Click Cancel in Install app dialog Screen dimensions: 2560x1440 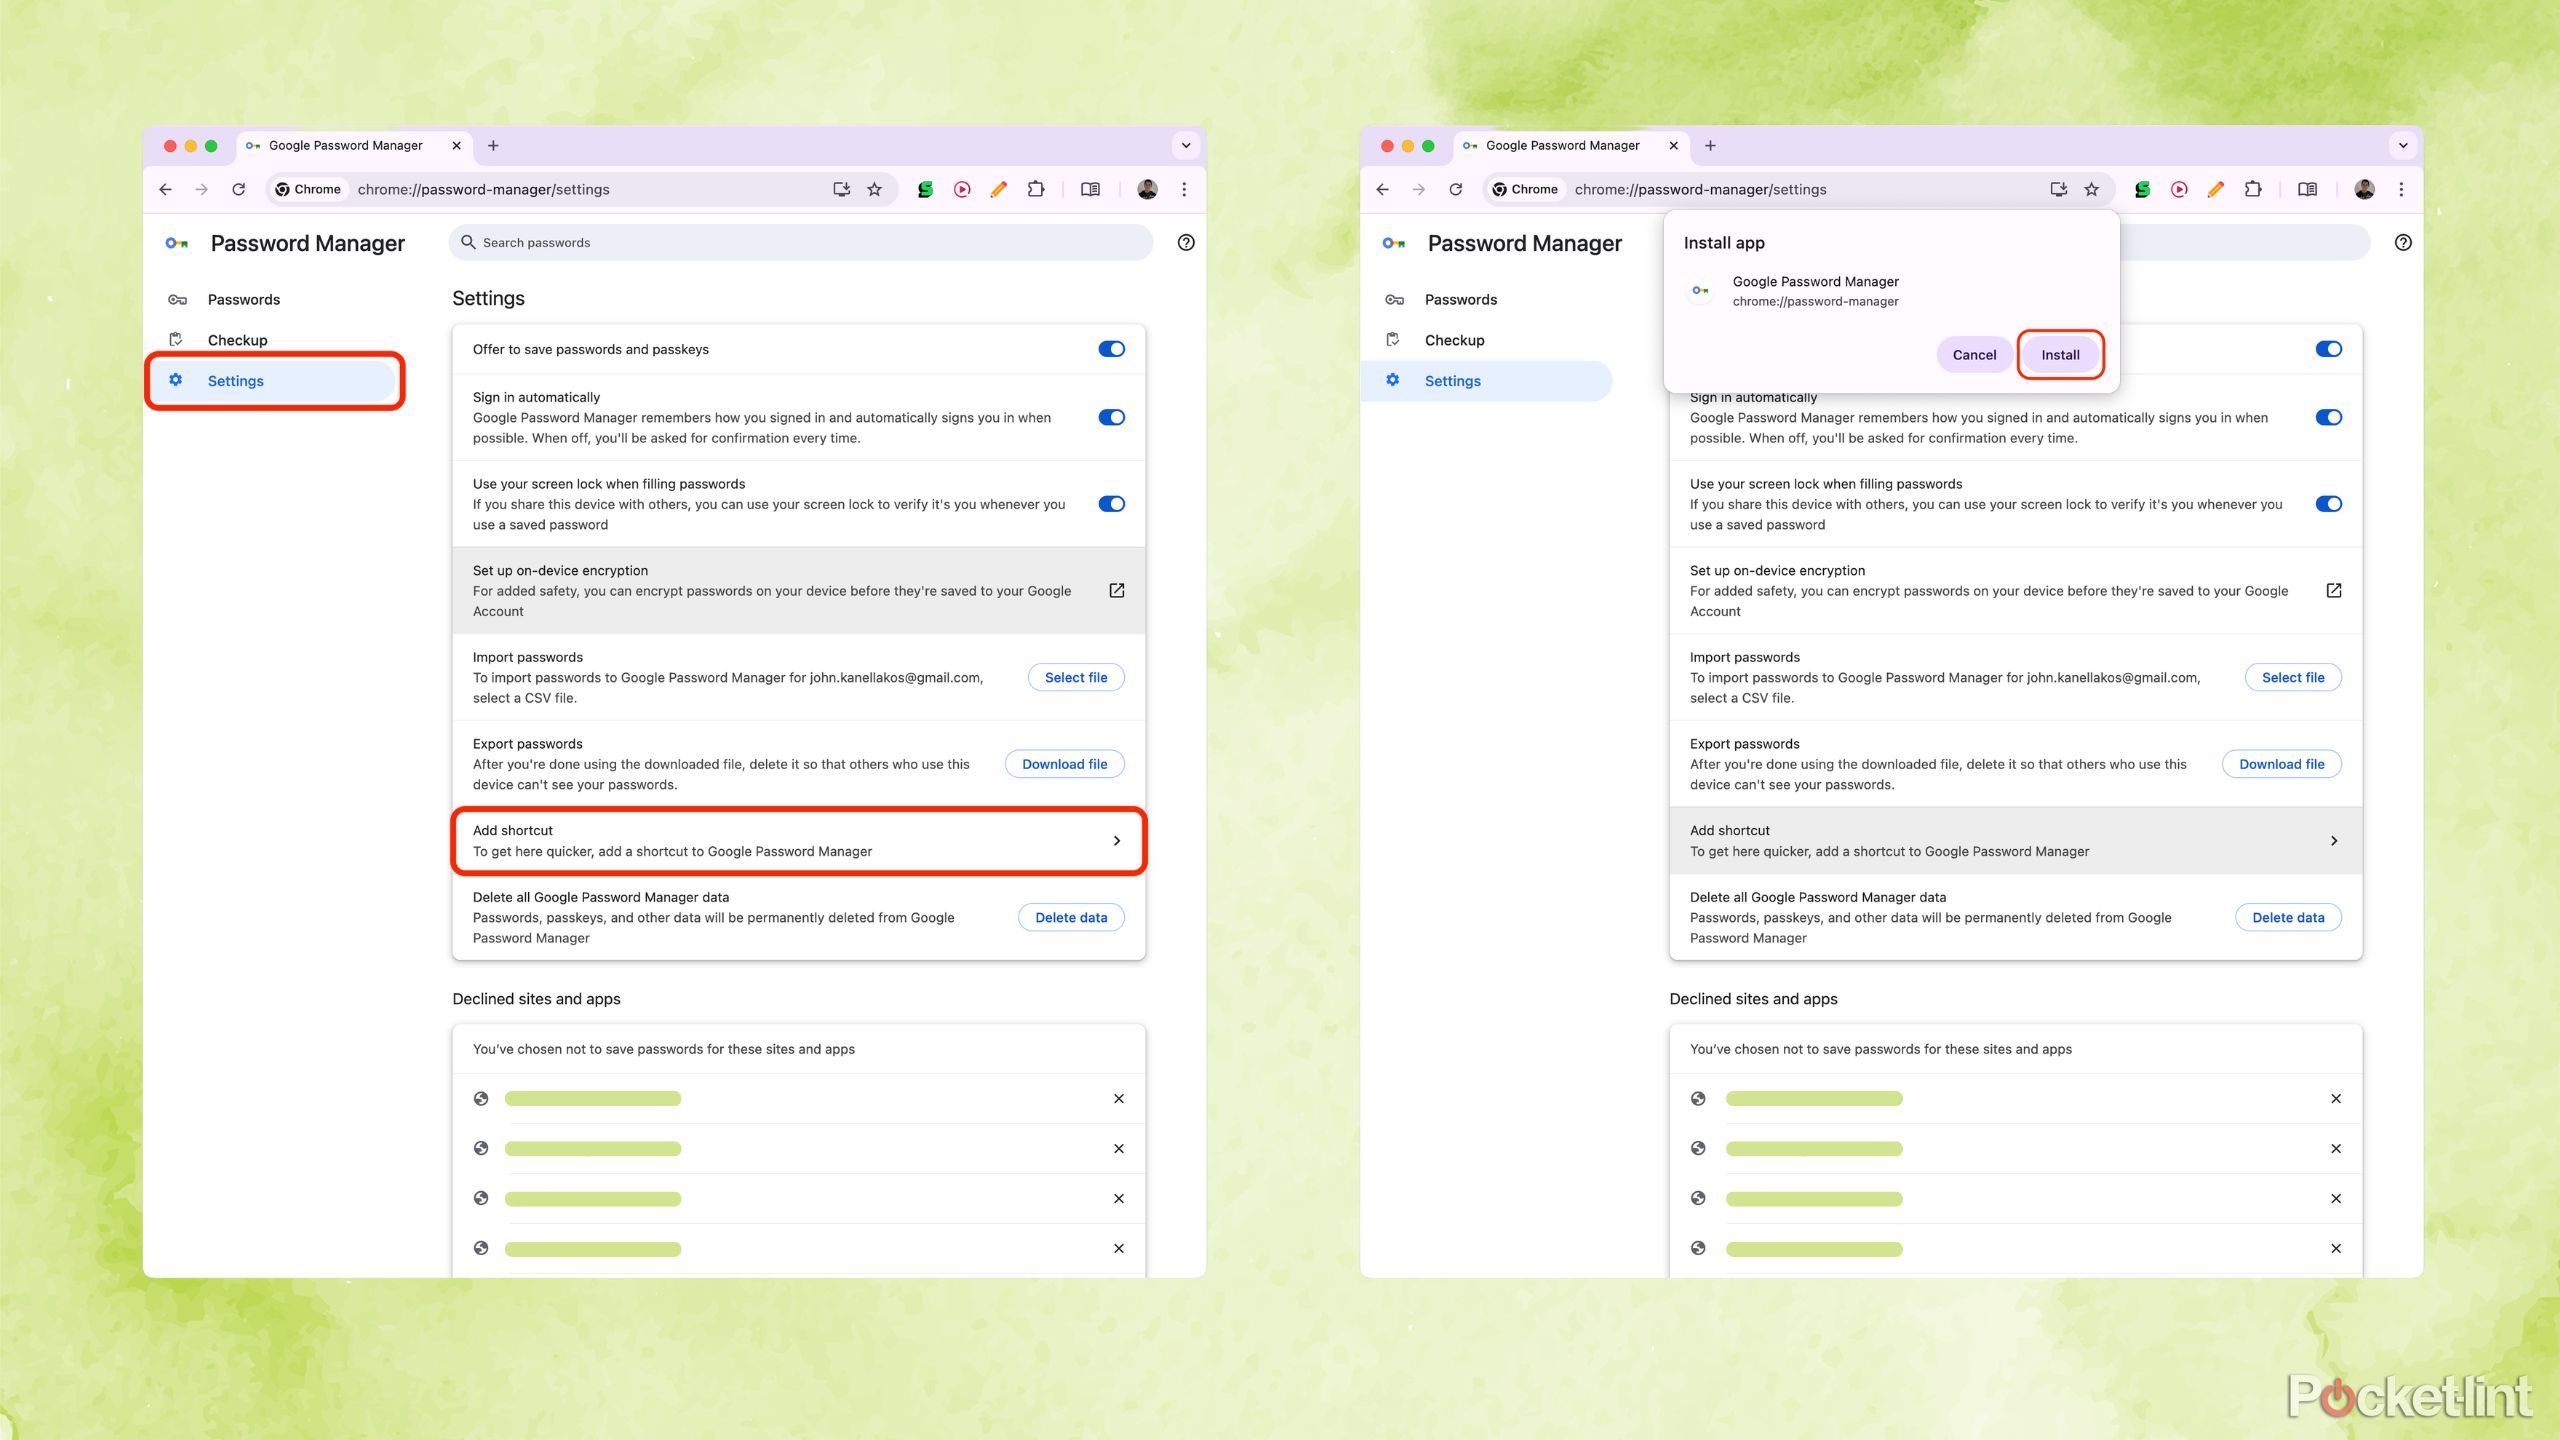1974,354
